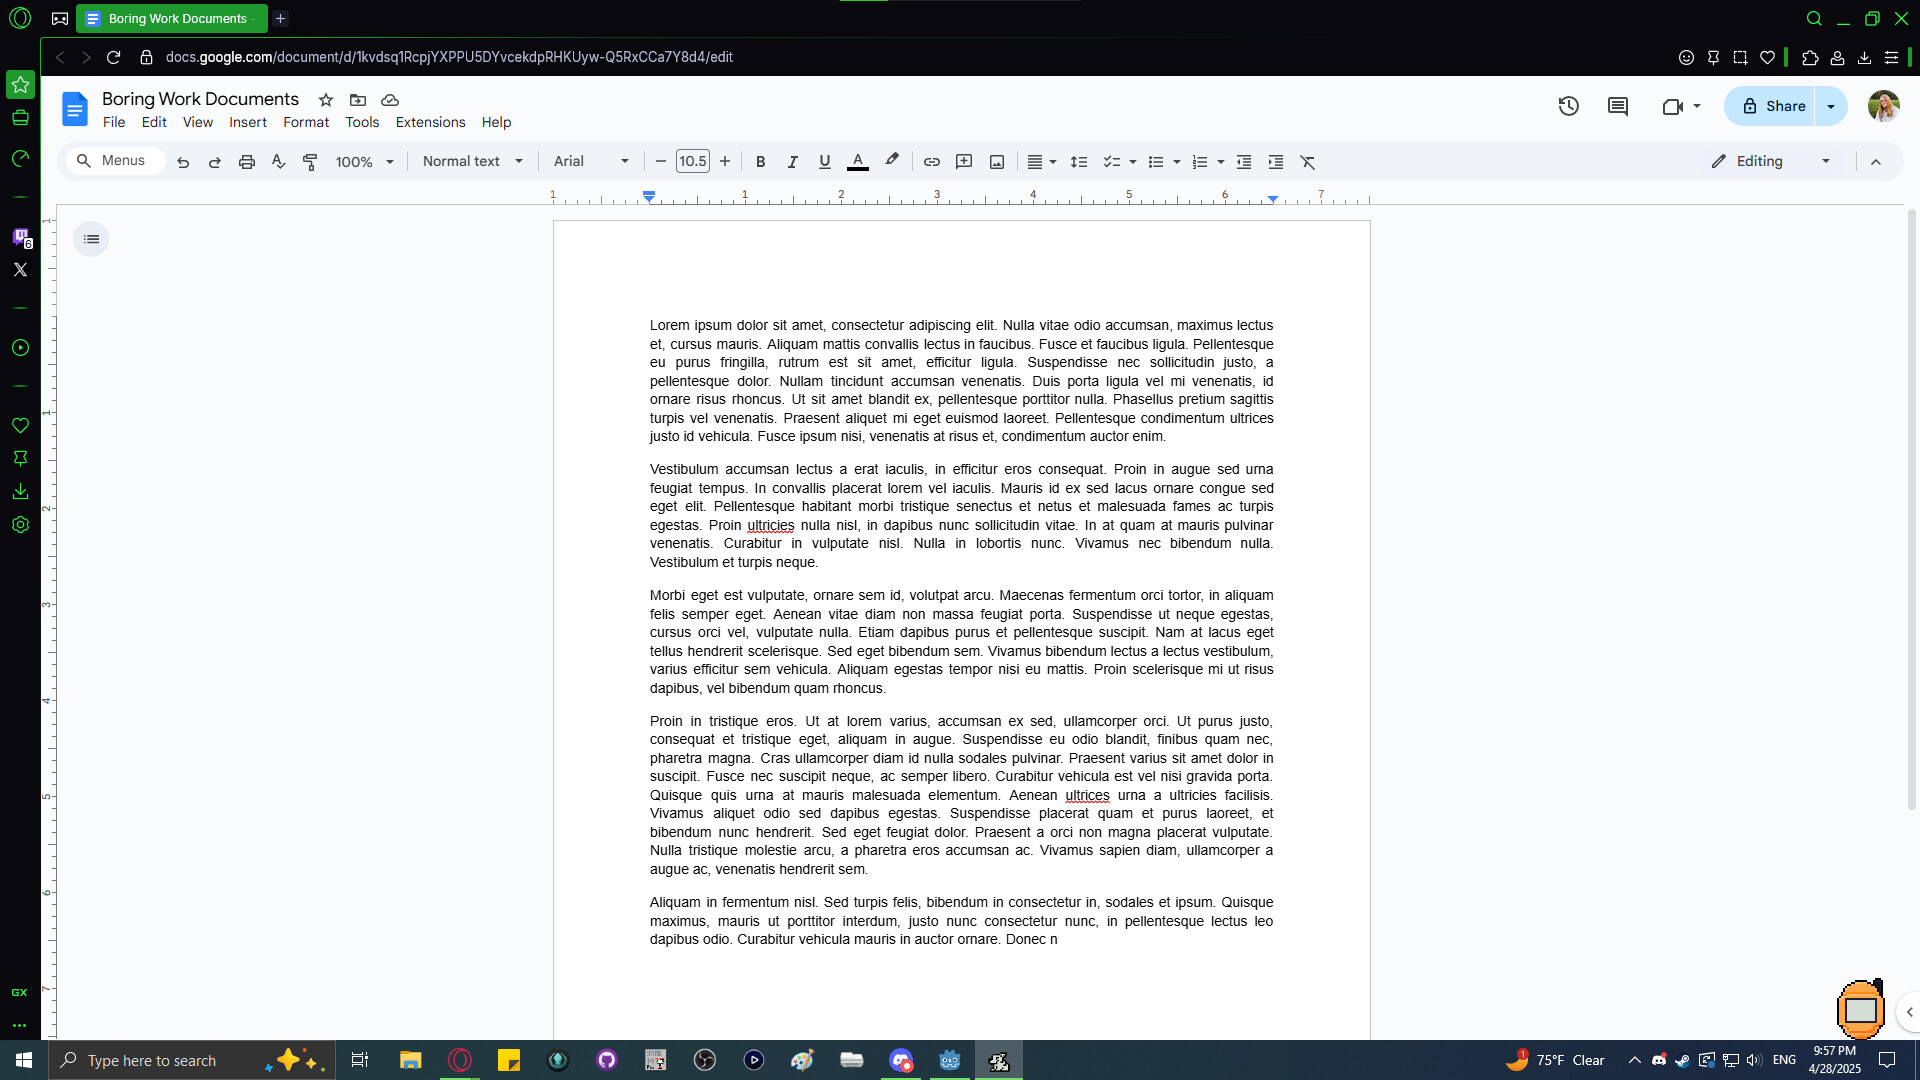Click the Insert image icon

(996, 162)
